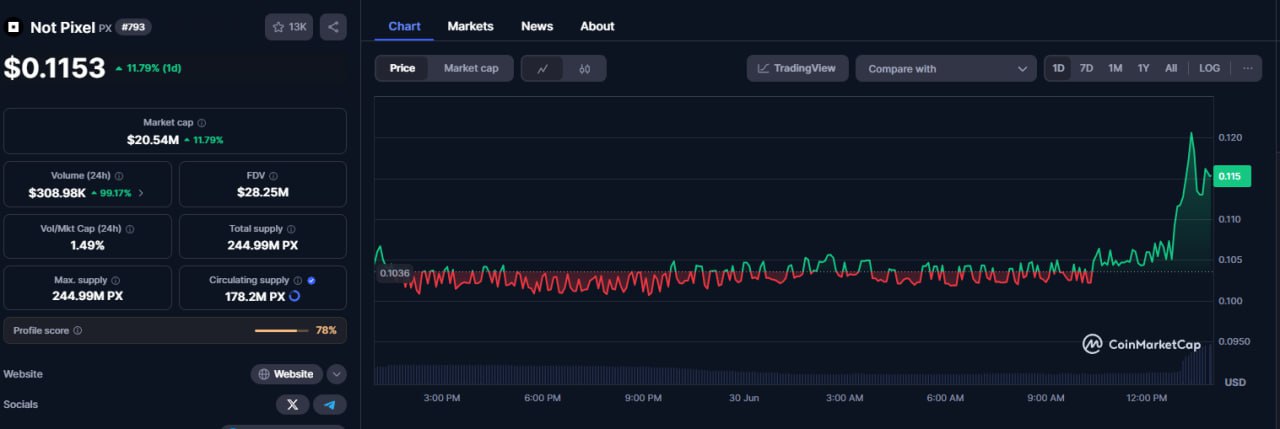Switch to the Chart tab
This screenshot has width=1280, height=429.
click(x=404, y=26)
